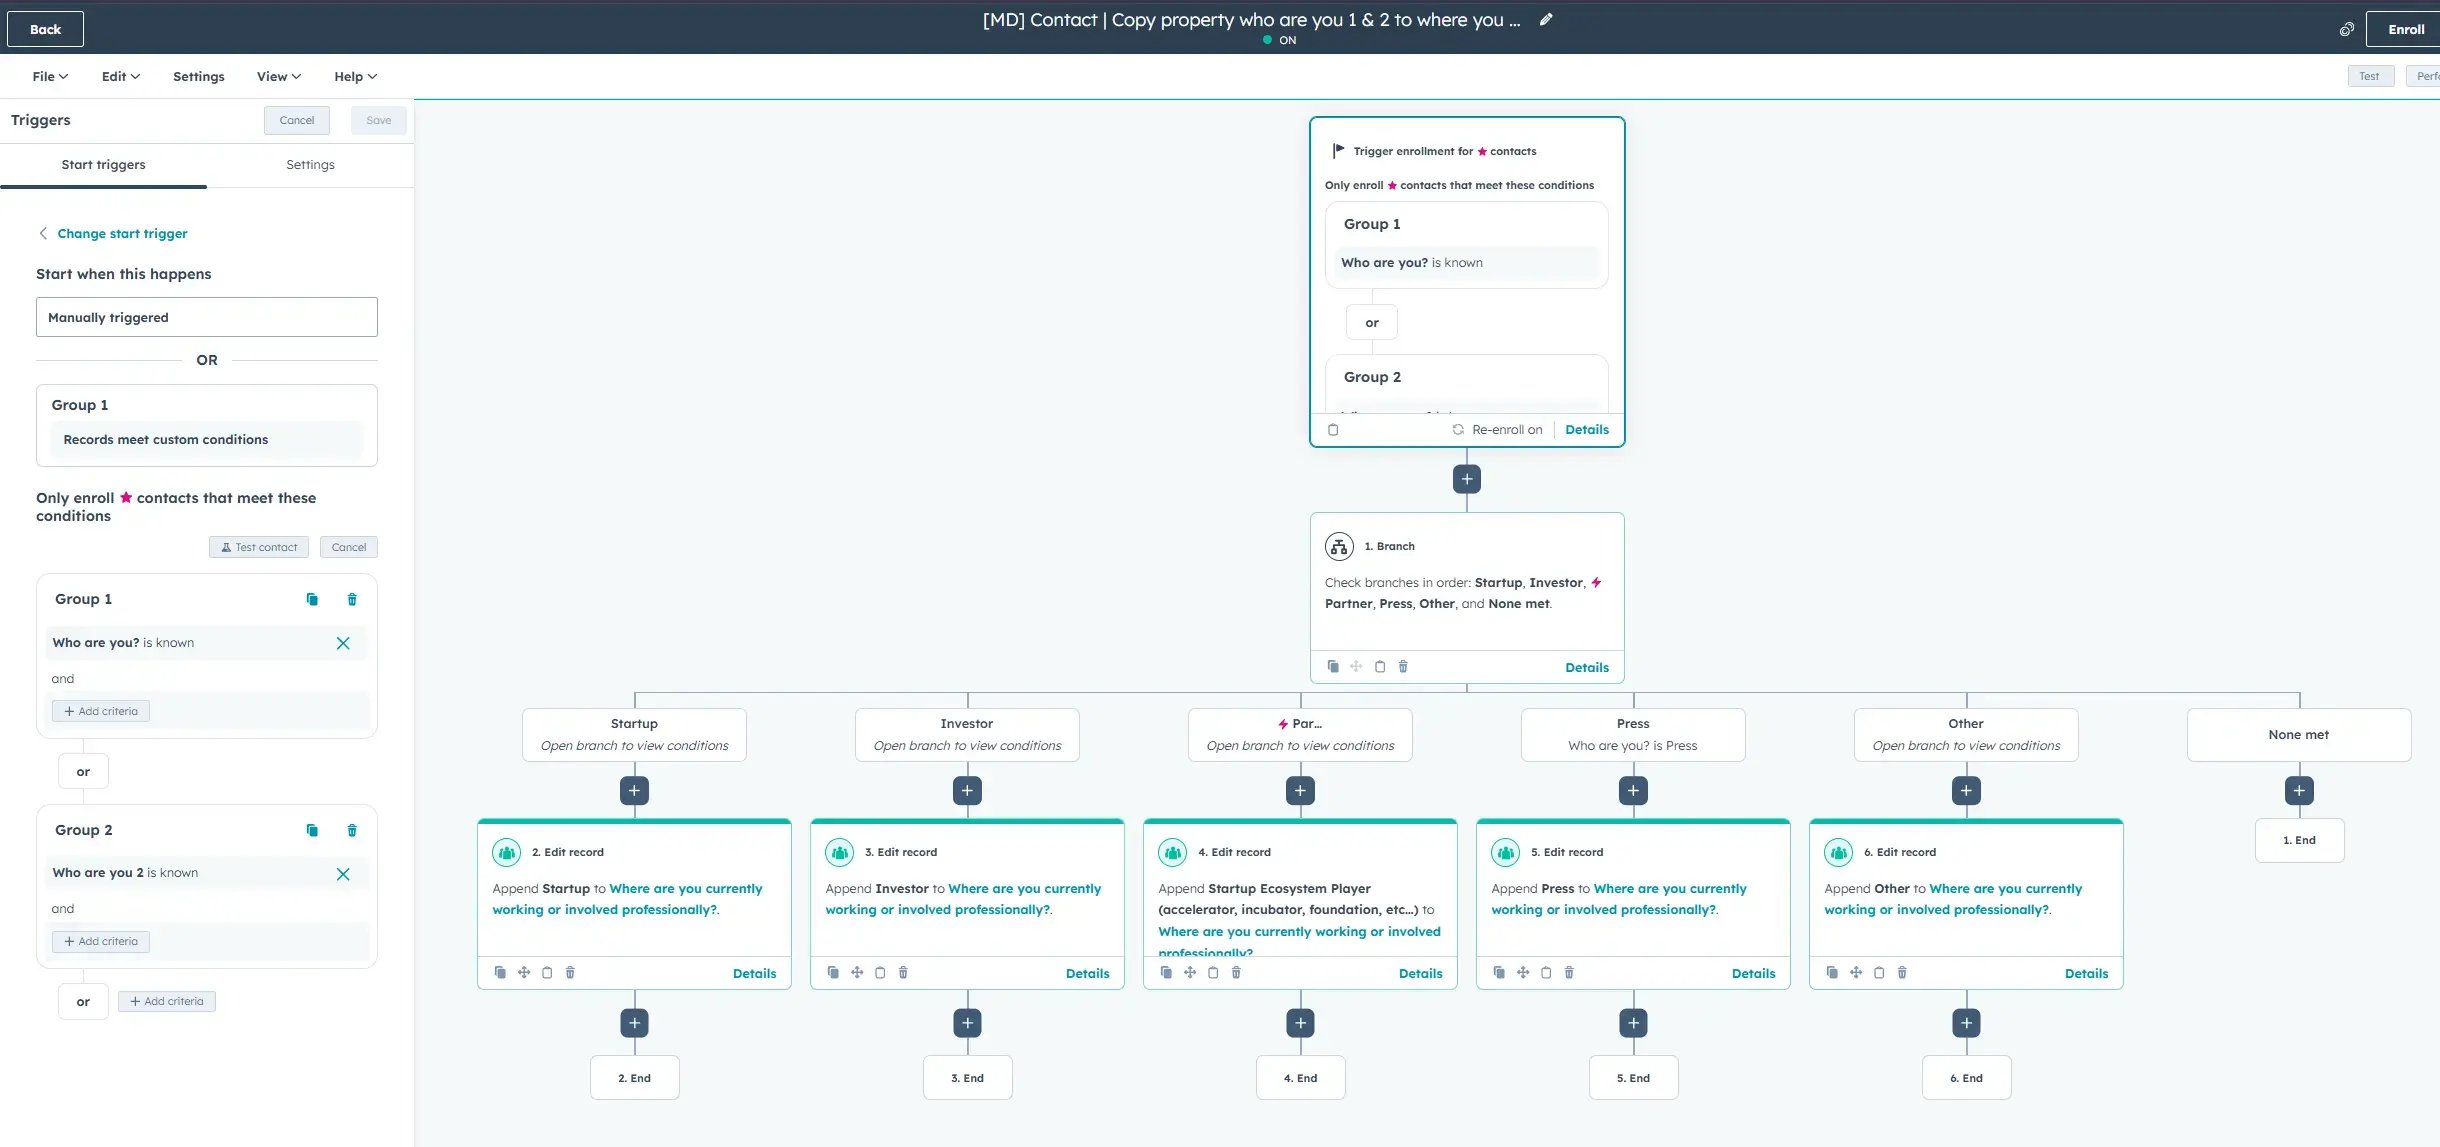The width and height of the screenshot is (2440, 1147).
Task: Open the View menu dropdown
Action: 277,76
